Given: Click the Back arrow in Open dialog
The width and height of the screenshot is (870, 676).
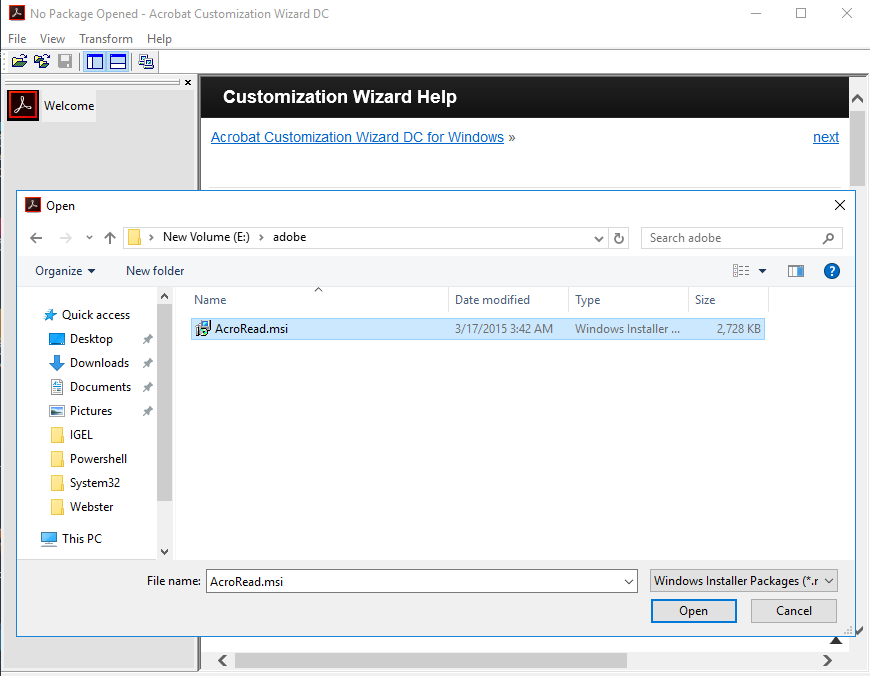Looking at the screenshot, I should point(37,238).
